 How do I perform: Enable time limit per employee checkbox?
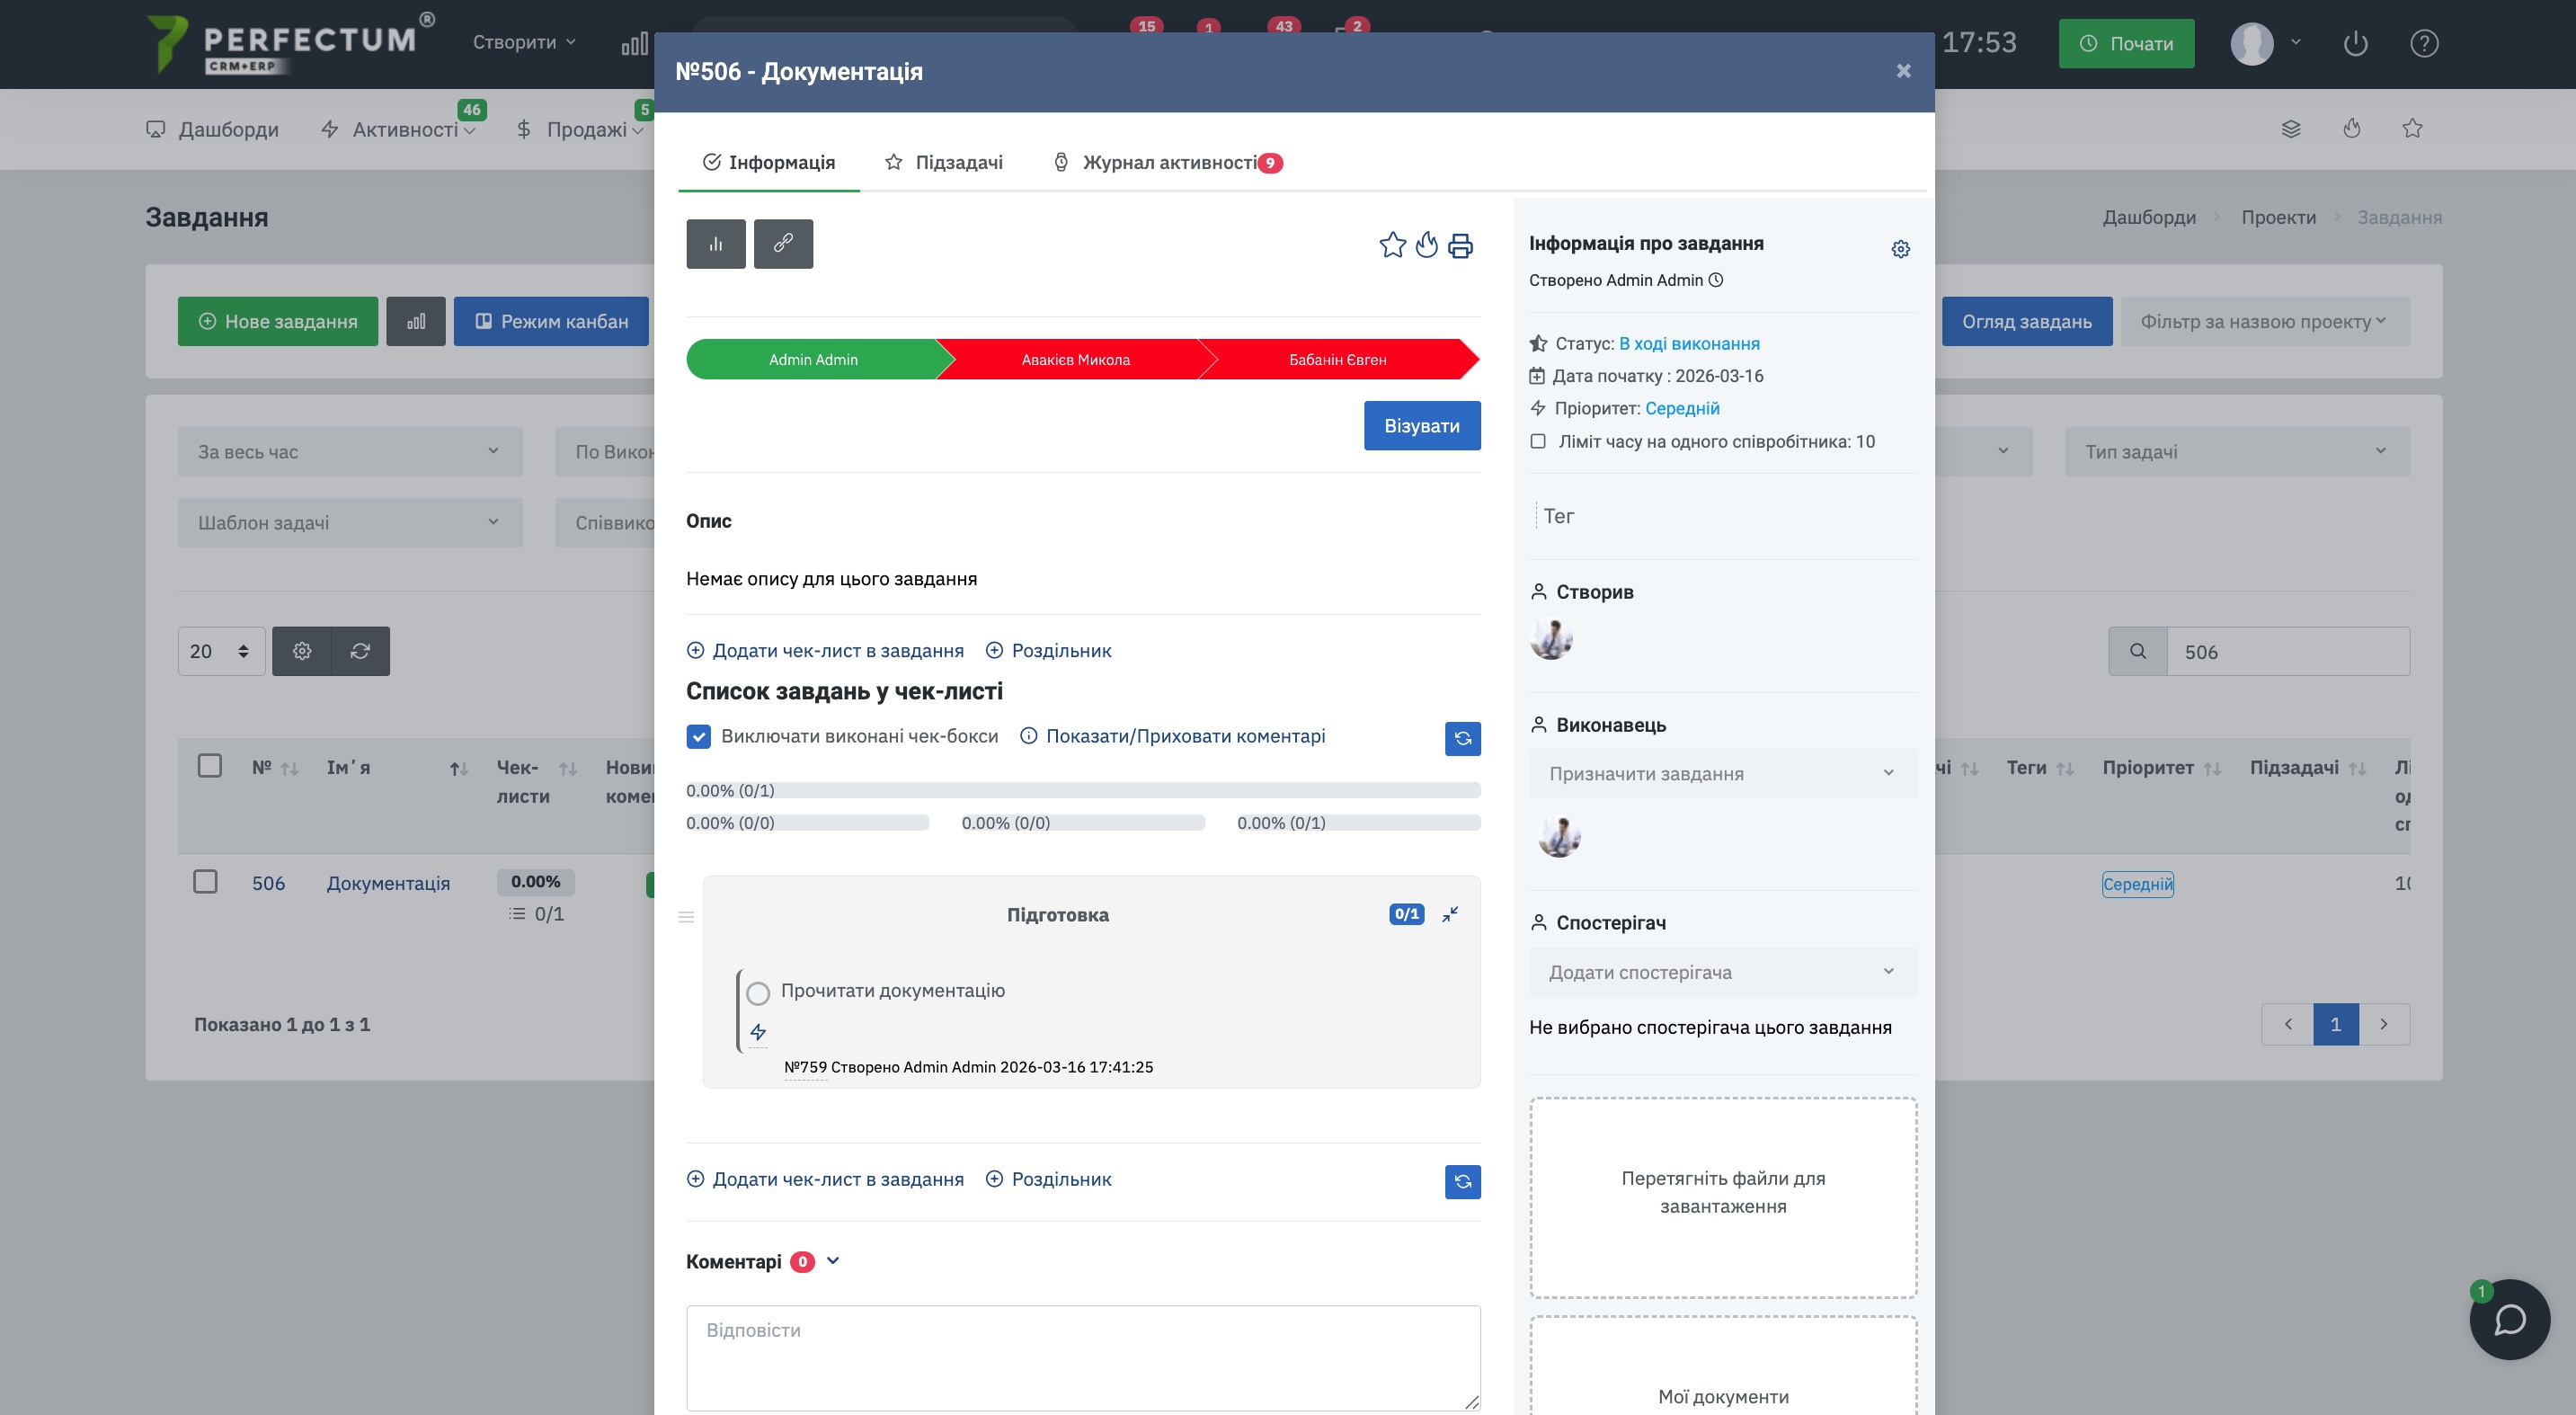pyautogui.click(x=1538, y=441)
